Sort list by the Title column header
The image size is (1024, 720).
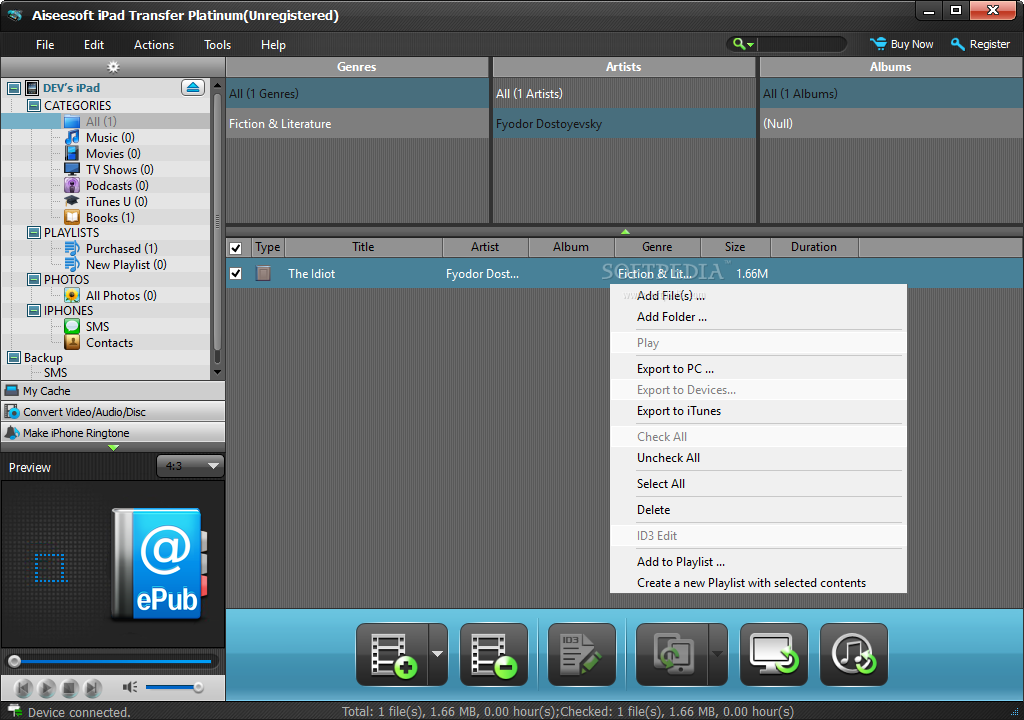pyautogui.click(x=363, y=247)
